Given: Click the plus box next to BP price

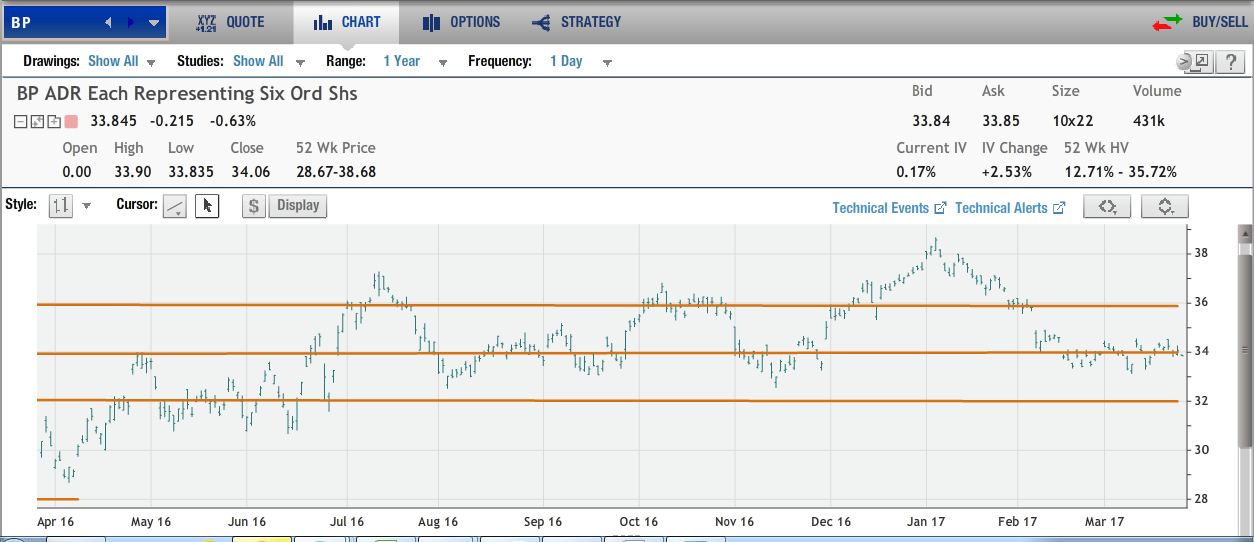Looking at the screenshot, I should [x=53, y=122].
